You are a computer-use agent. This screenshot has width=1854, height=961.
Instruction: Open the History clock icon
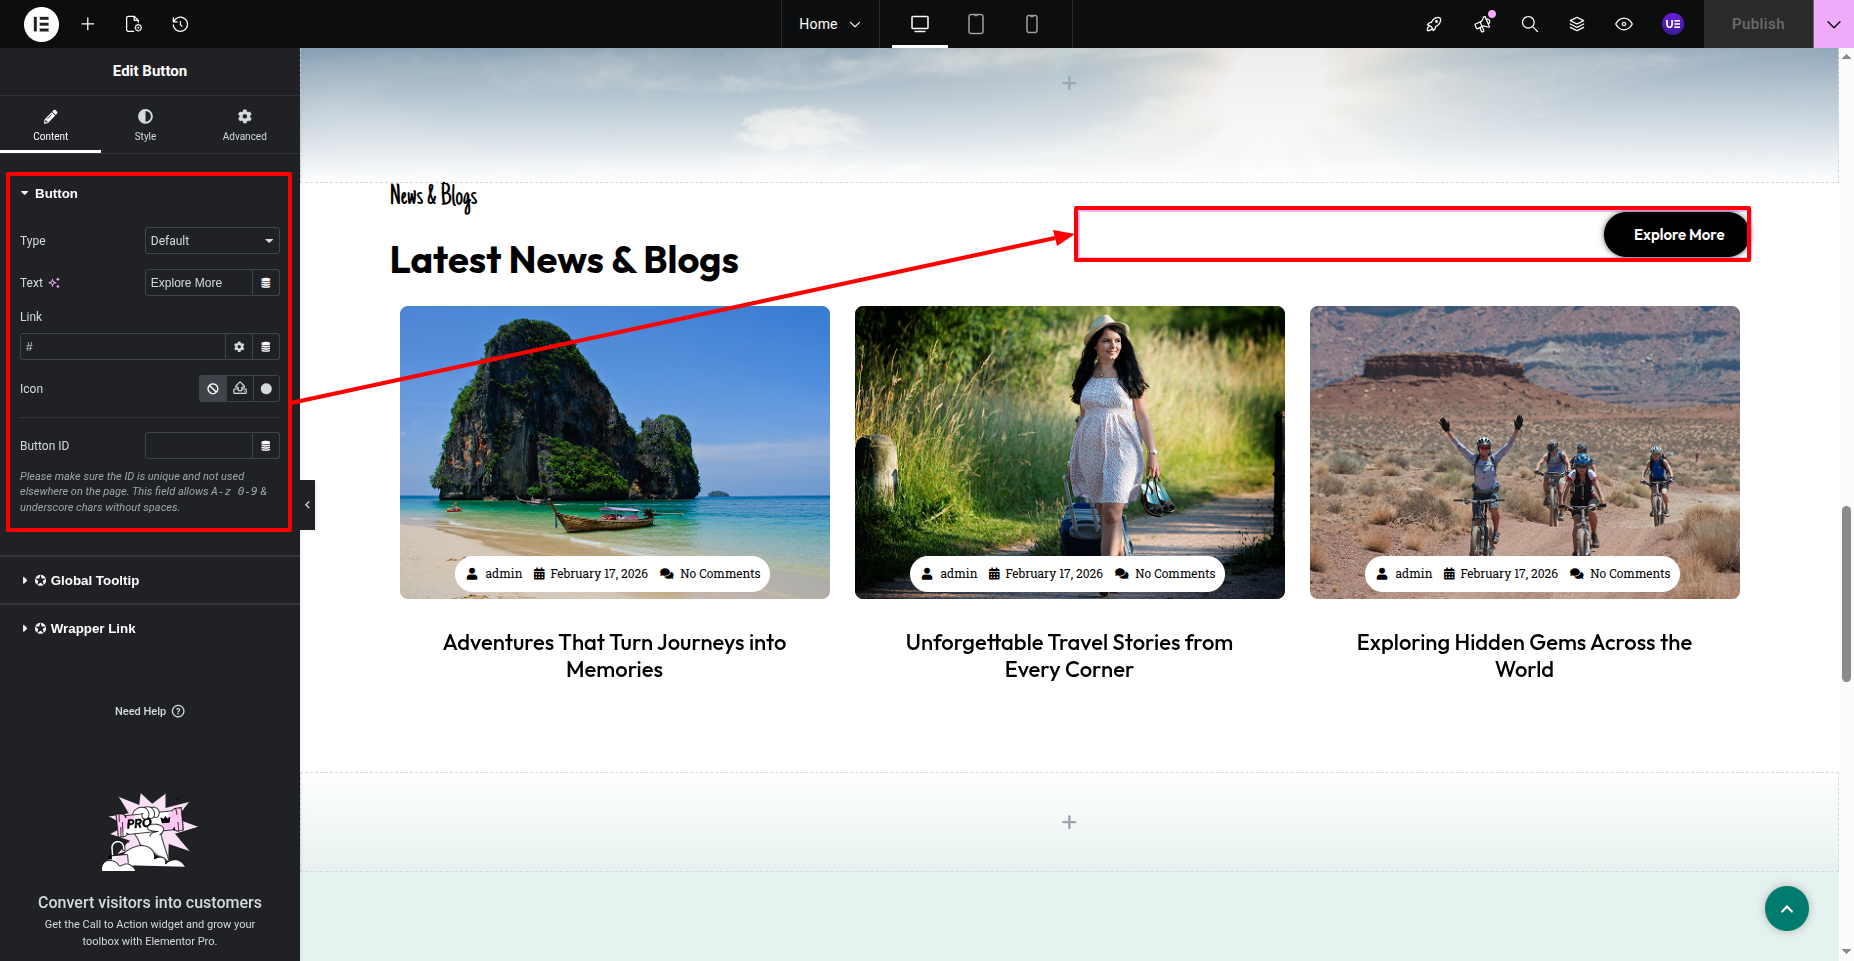180,24
